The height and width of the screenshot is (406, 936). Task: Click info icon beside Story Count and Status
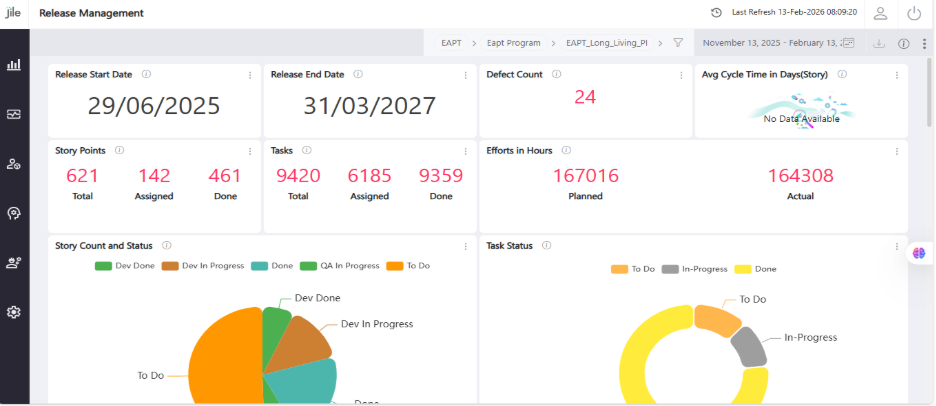pyautogui.click(x=167, y=245)
